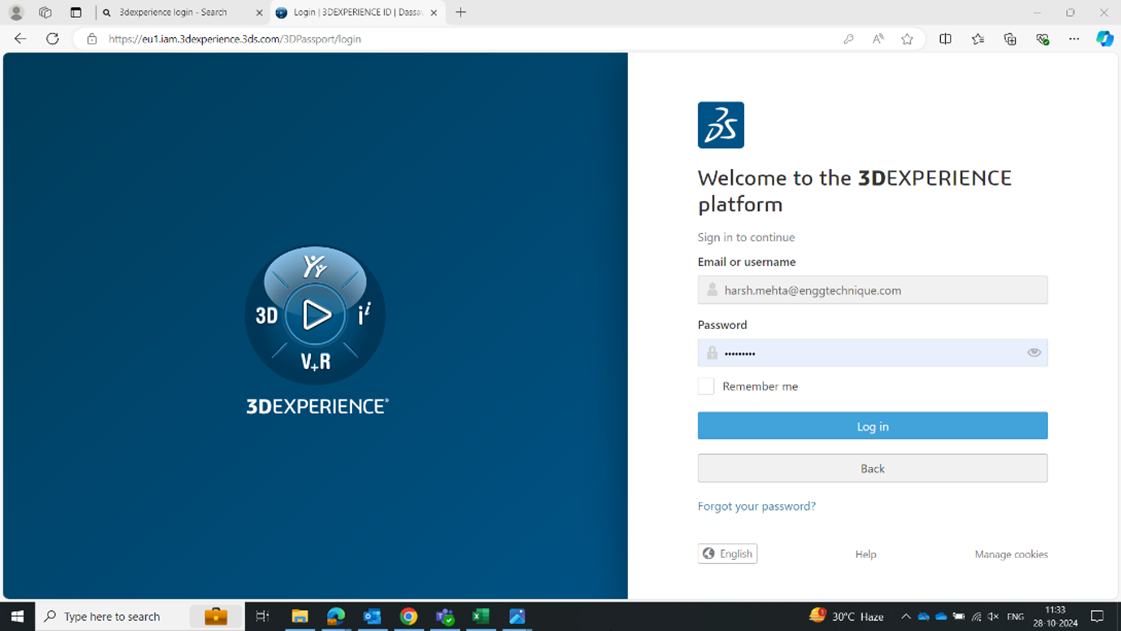Open the Forgot your password link
1121x631 pixels.
(756, 506)
